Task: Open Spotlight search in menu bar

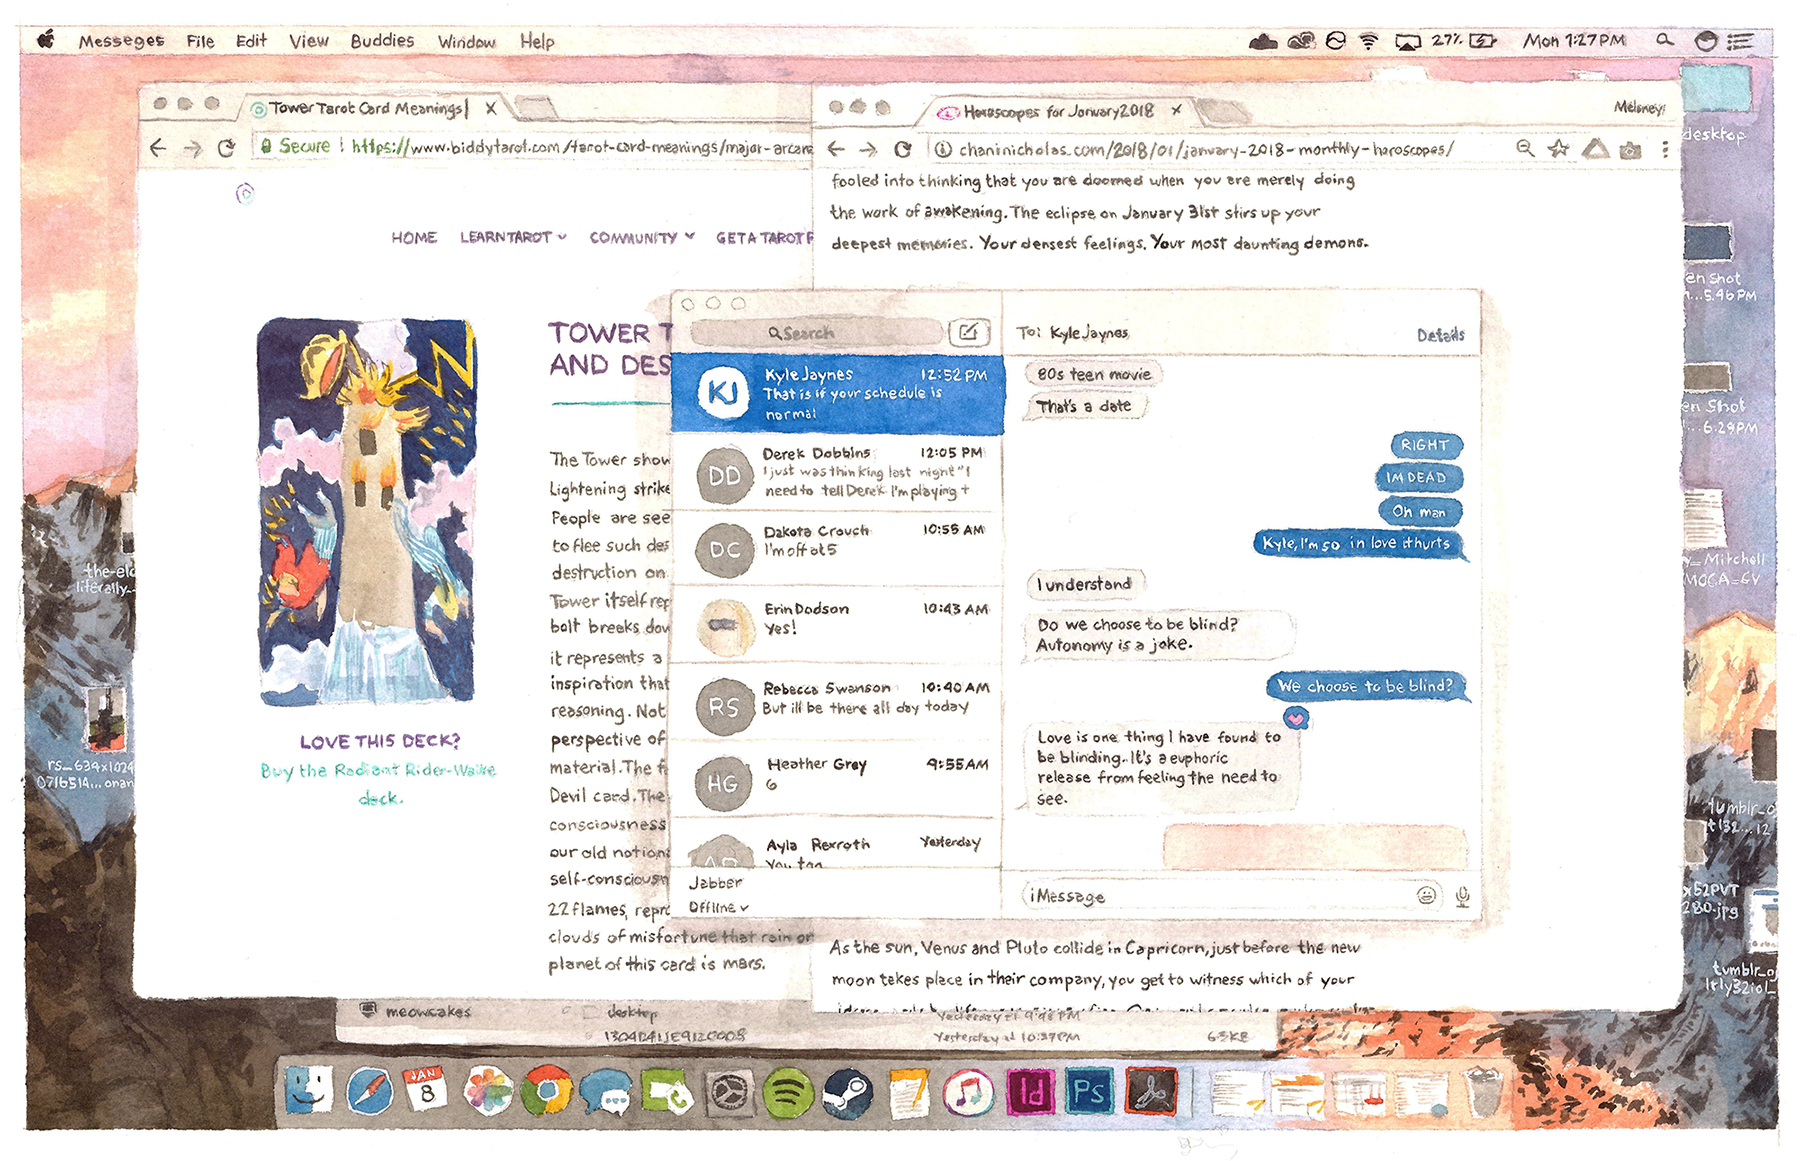Action: (x=1664, y=40)
